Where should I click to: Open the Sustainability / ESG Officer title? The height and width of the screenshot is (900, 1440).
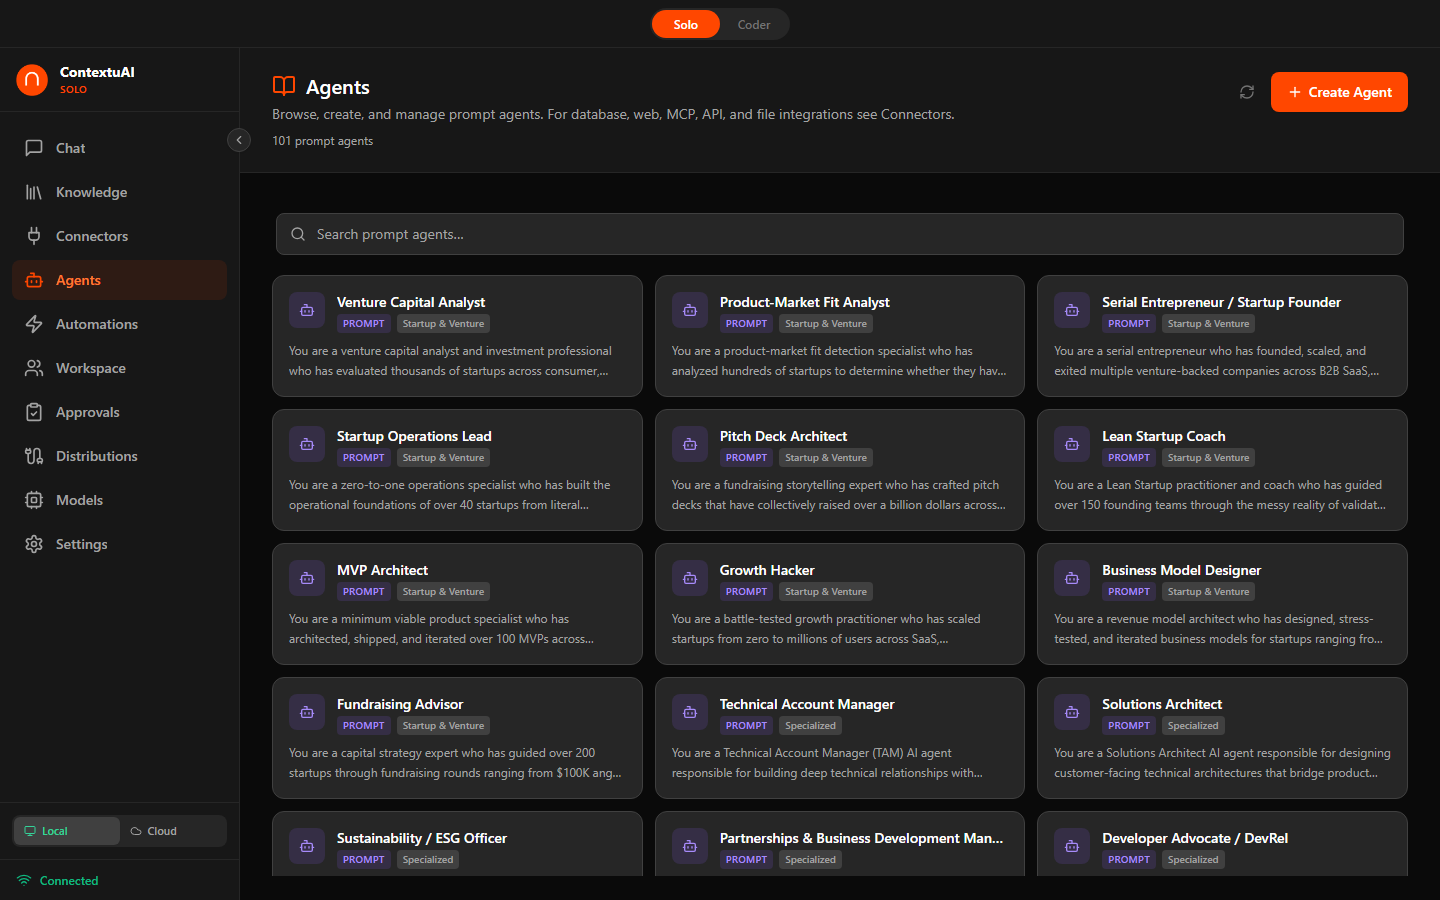point(422,838)
